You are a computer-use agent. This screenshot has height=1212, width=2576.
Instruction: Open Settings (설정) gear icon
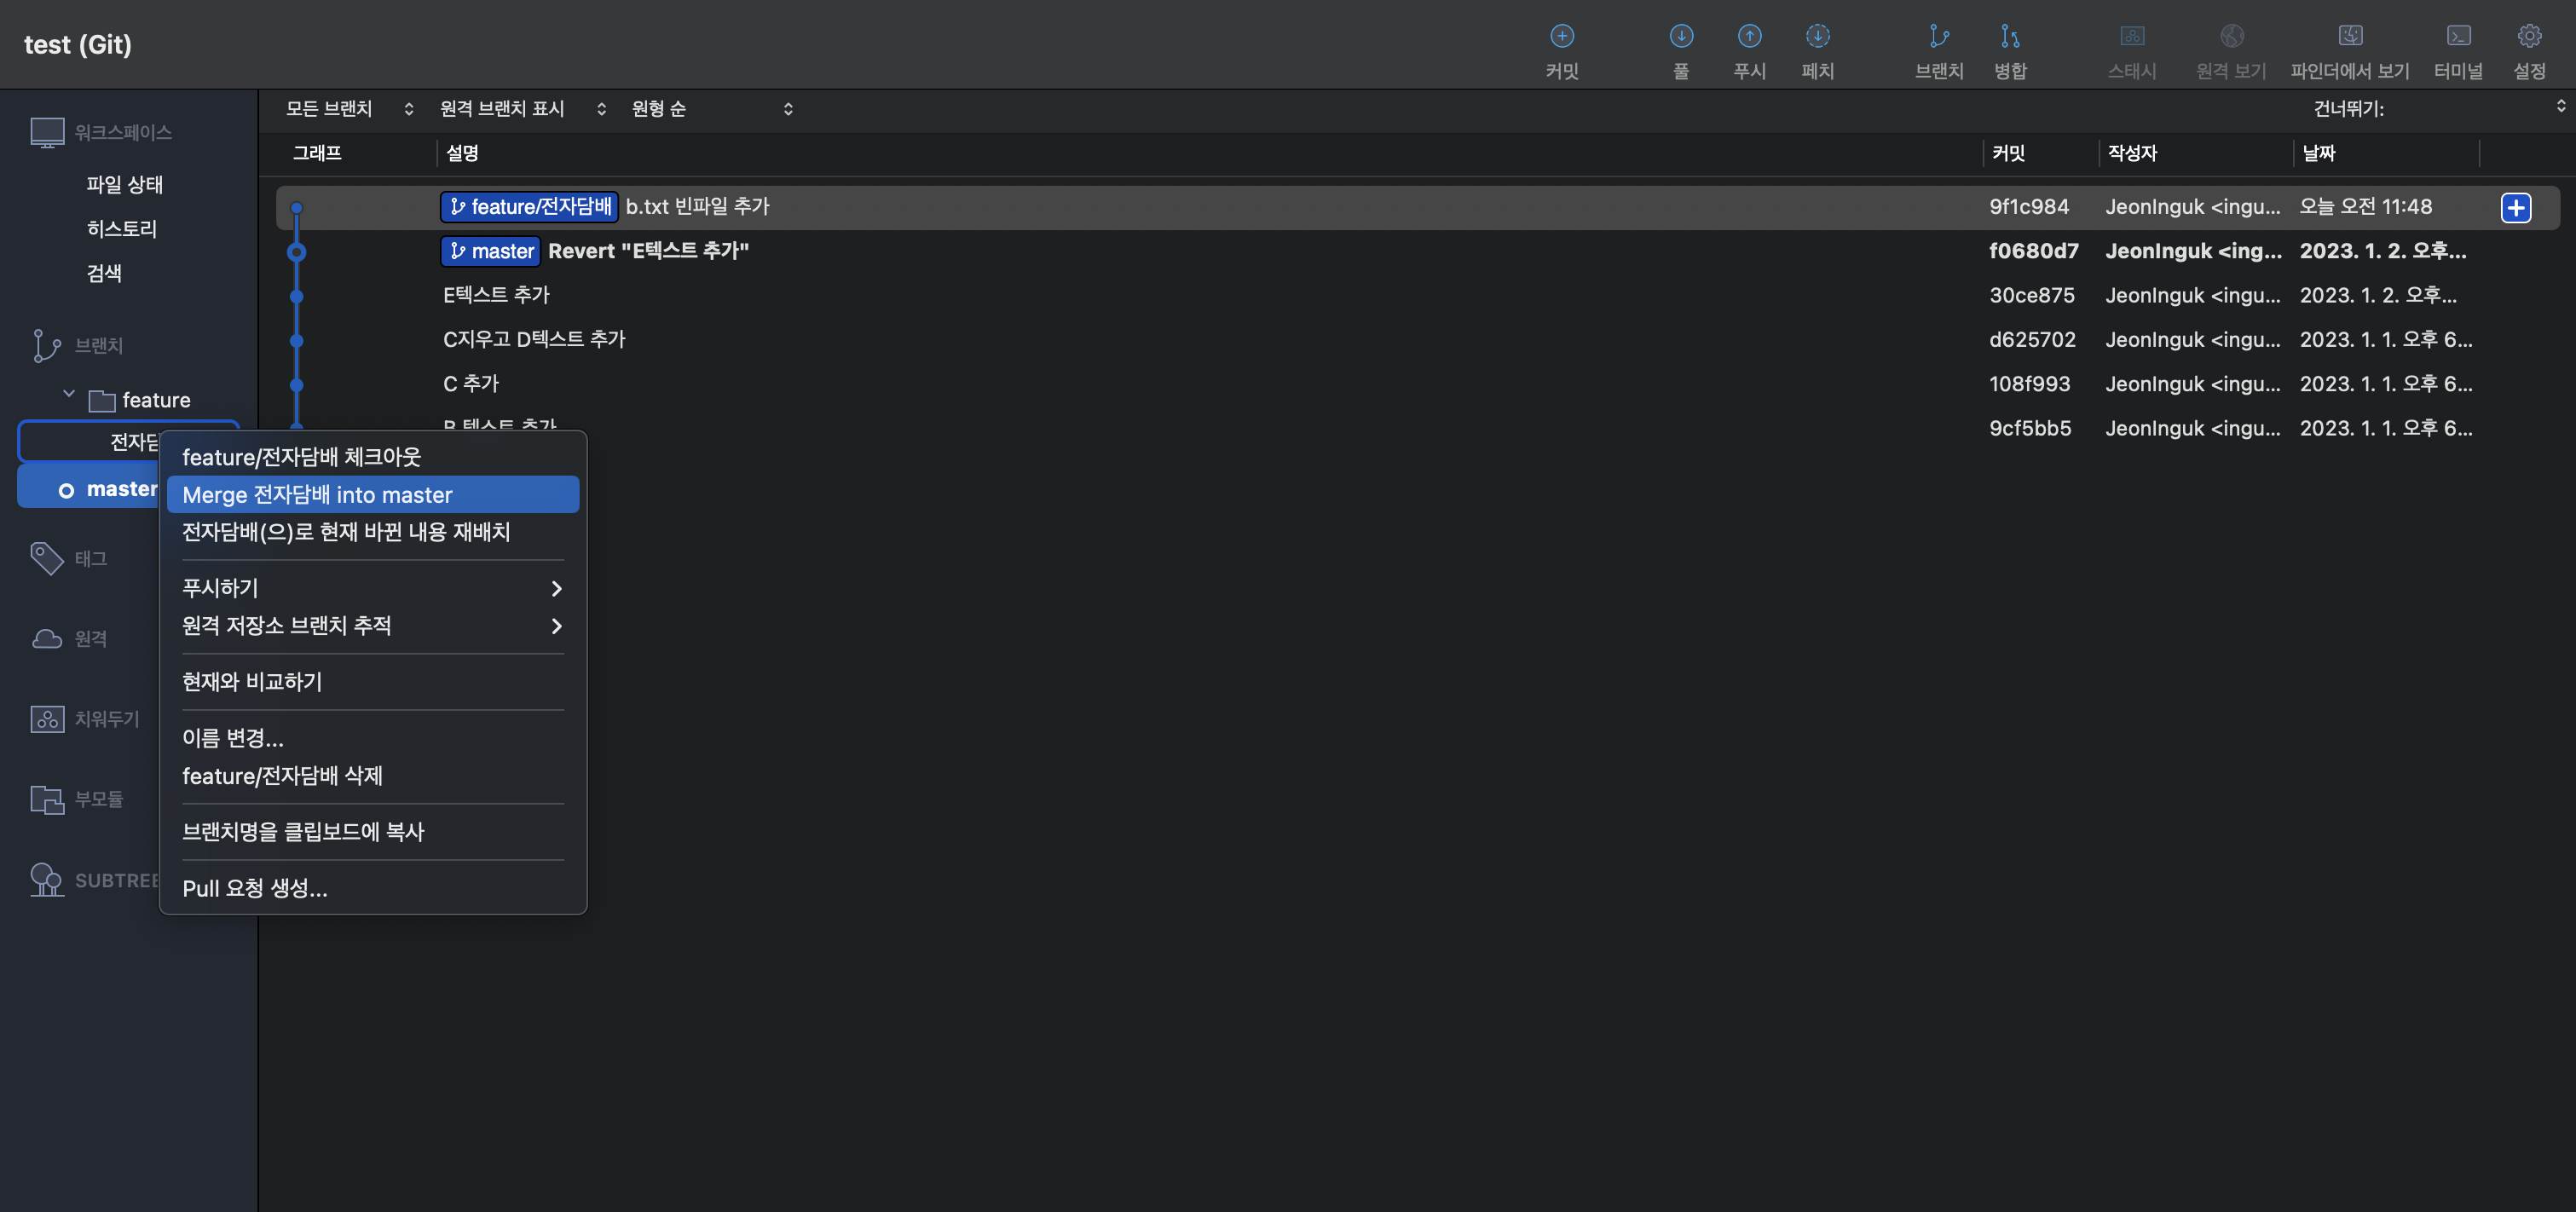tap(2529, 37)
